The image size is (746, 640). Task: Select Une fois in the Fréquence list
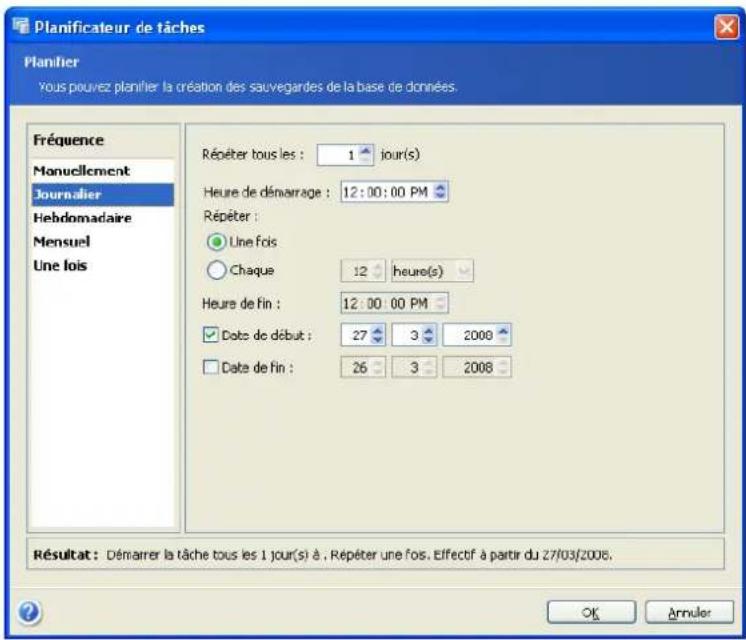tap(103, 266)
